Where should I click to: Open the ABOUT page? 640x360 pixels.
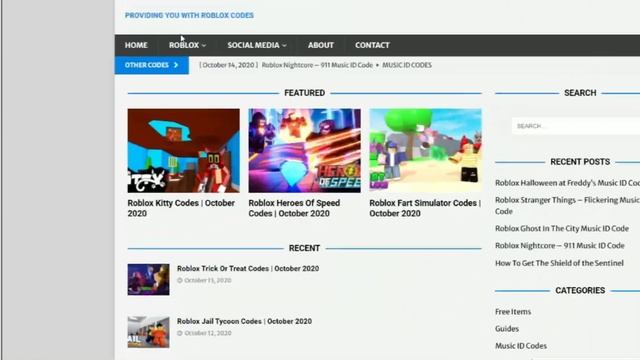click(x=320, y=45)
